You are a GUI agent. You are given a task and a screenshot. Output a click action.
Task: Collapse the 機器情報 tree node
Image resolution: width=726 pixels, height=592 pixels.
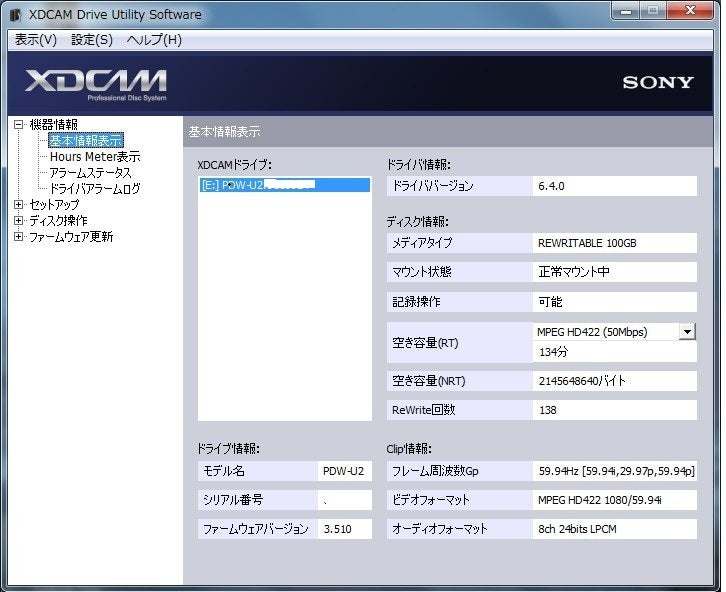[19, 125]
